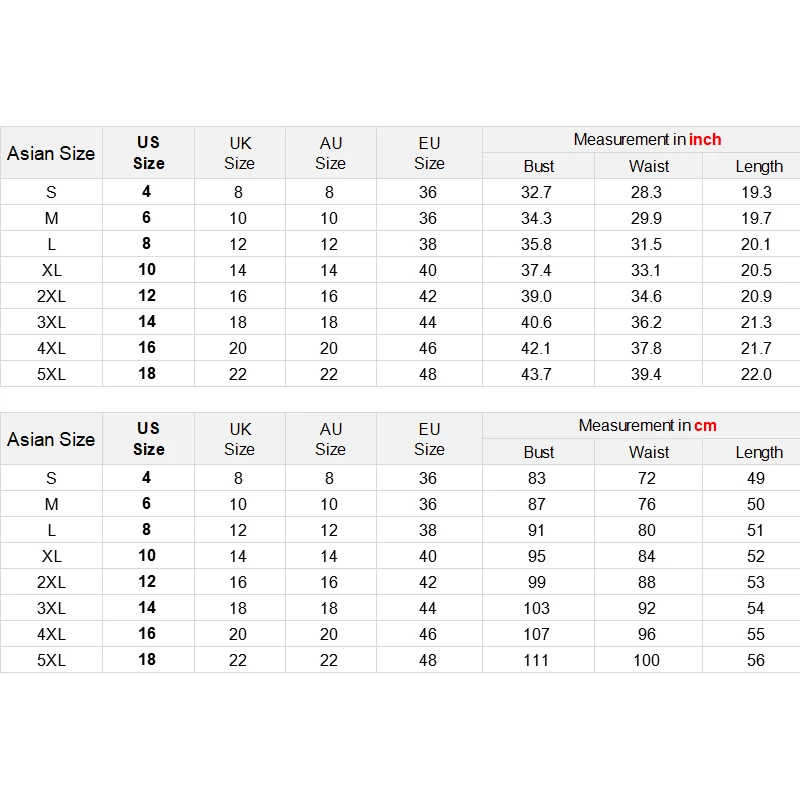Click the 20.9 length measurement
This screenshot has width=800, height=800.
click(754, 296)
